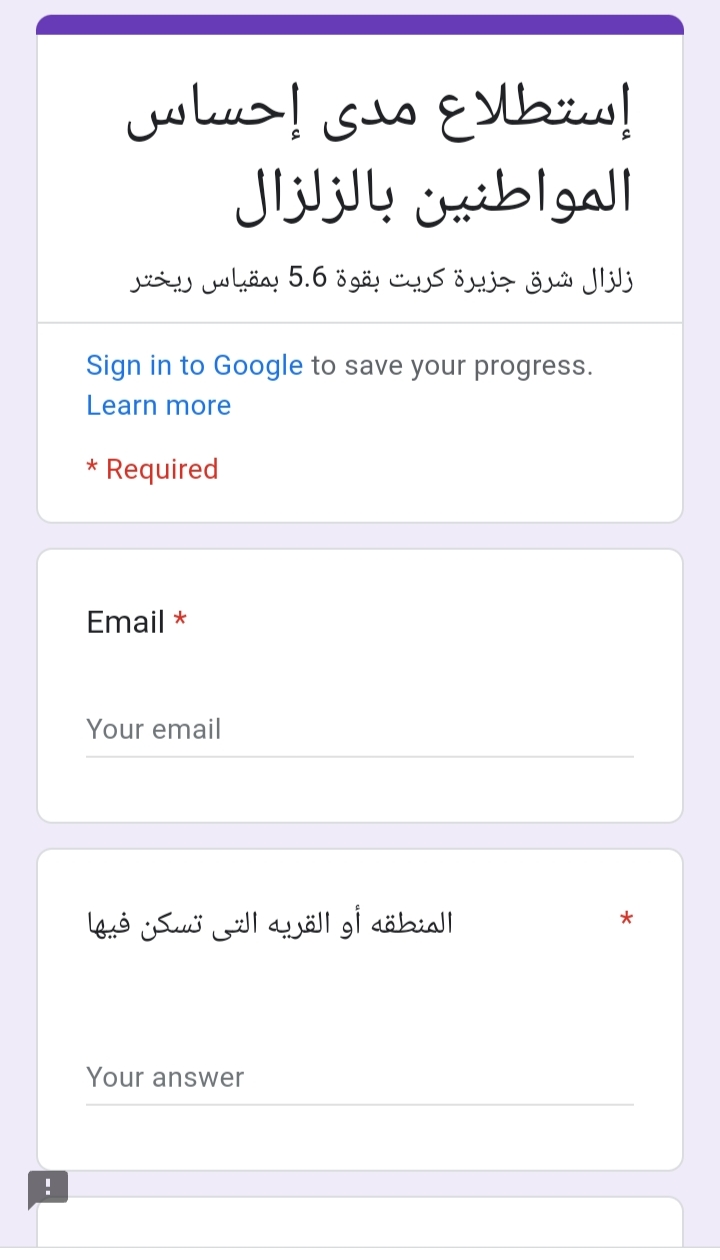Click the divider line below the form description
The image size is (720, 1260).
360,323
